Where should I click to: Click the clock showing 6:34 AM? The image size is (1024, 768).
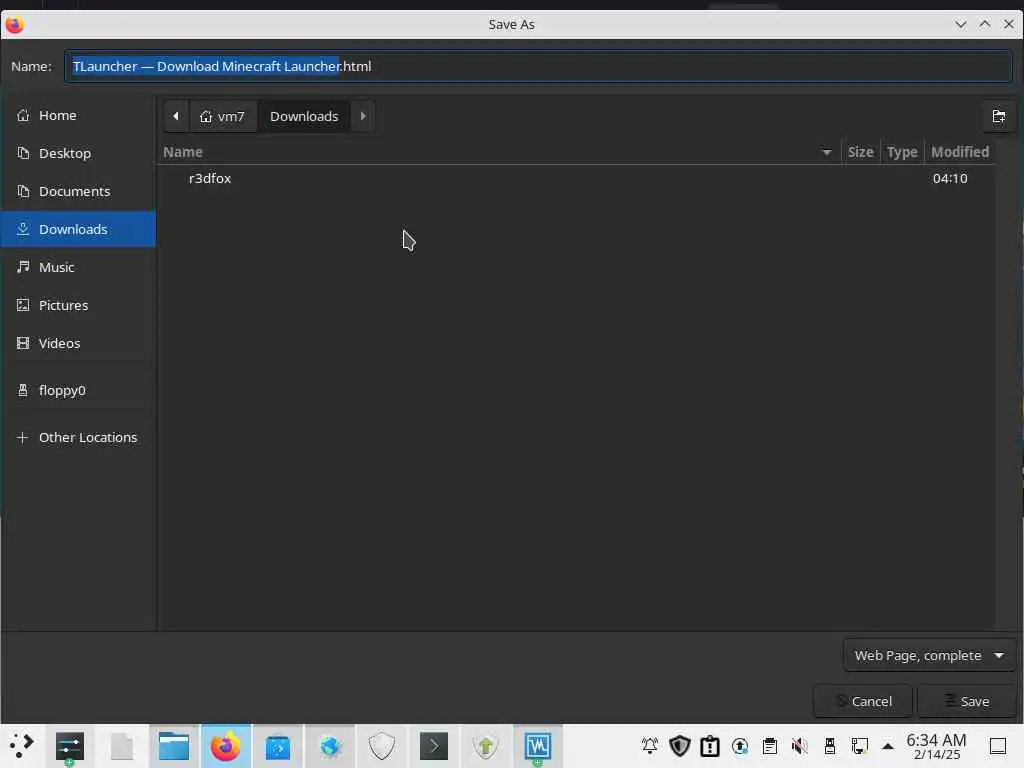pyautogui.click(x=936, y=746)
